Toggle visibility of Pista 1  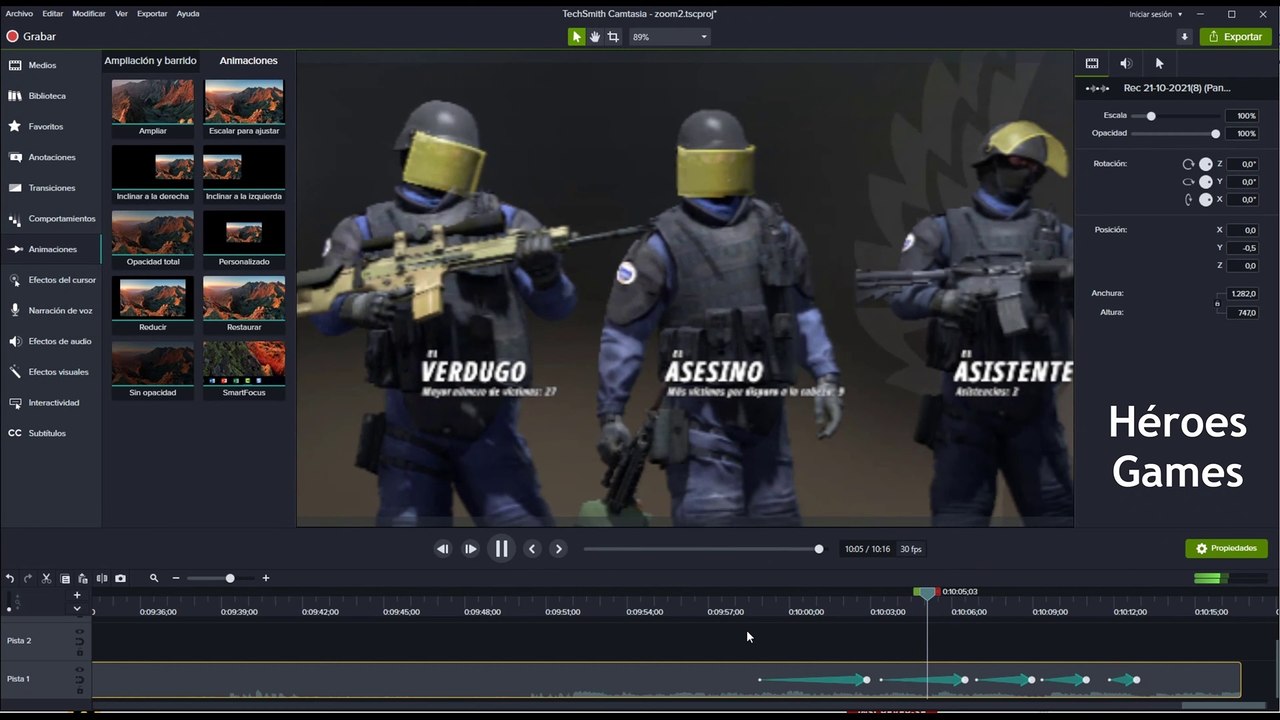pyautogui.click(x=80, y=670)
